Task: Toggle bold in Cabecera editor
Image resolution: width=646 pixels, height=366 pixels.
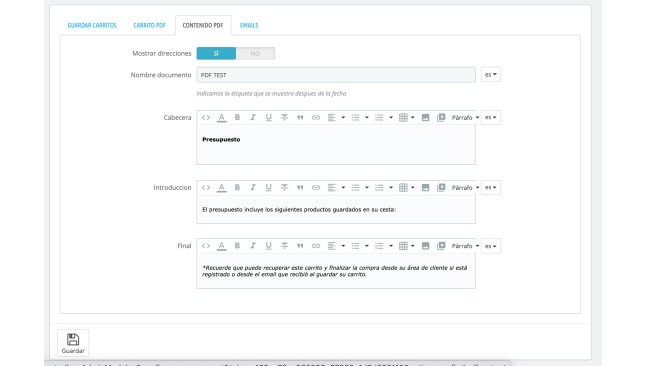Action: pyautogui.click(x=237, y=117)
